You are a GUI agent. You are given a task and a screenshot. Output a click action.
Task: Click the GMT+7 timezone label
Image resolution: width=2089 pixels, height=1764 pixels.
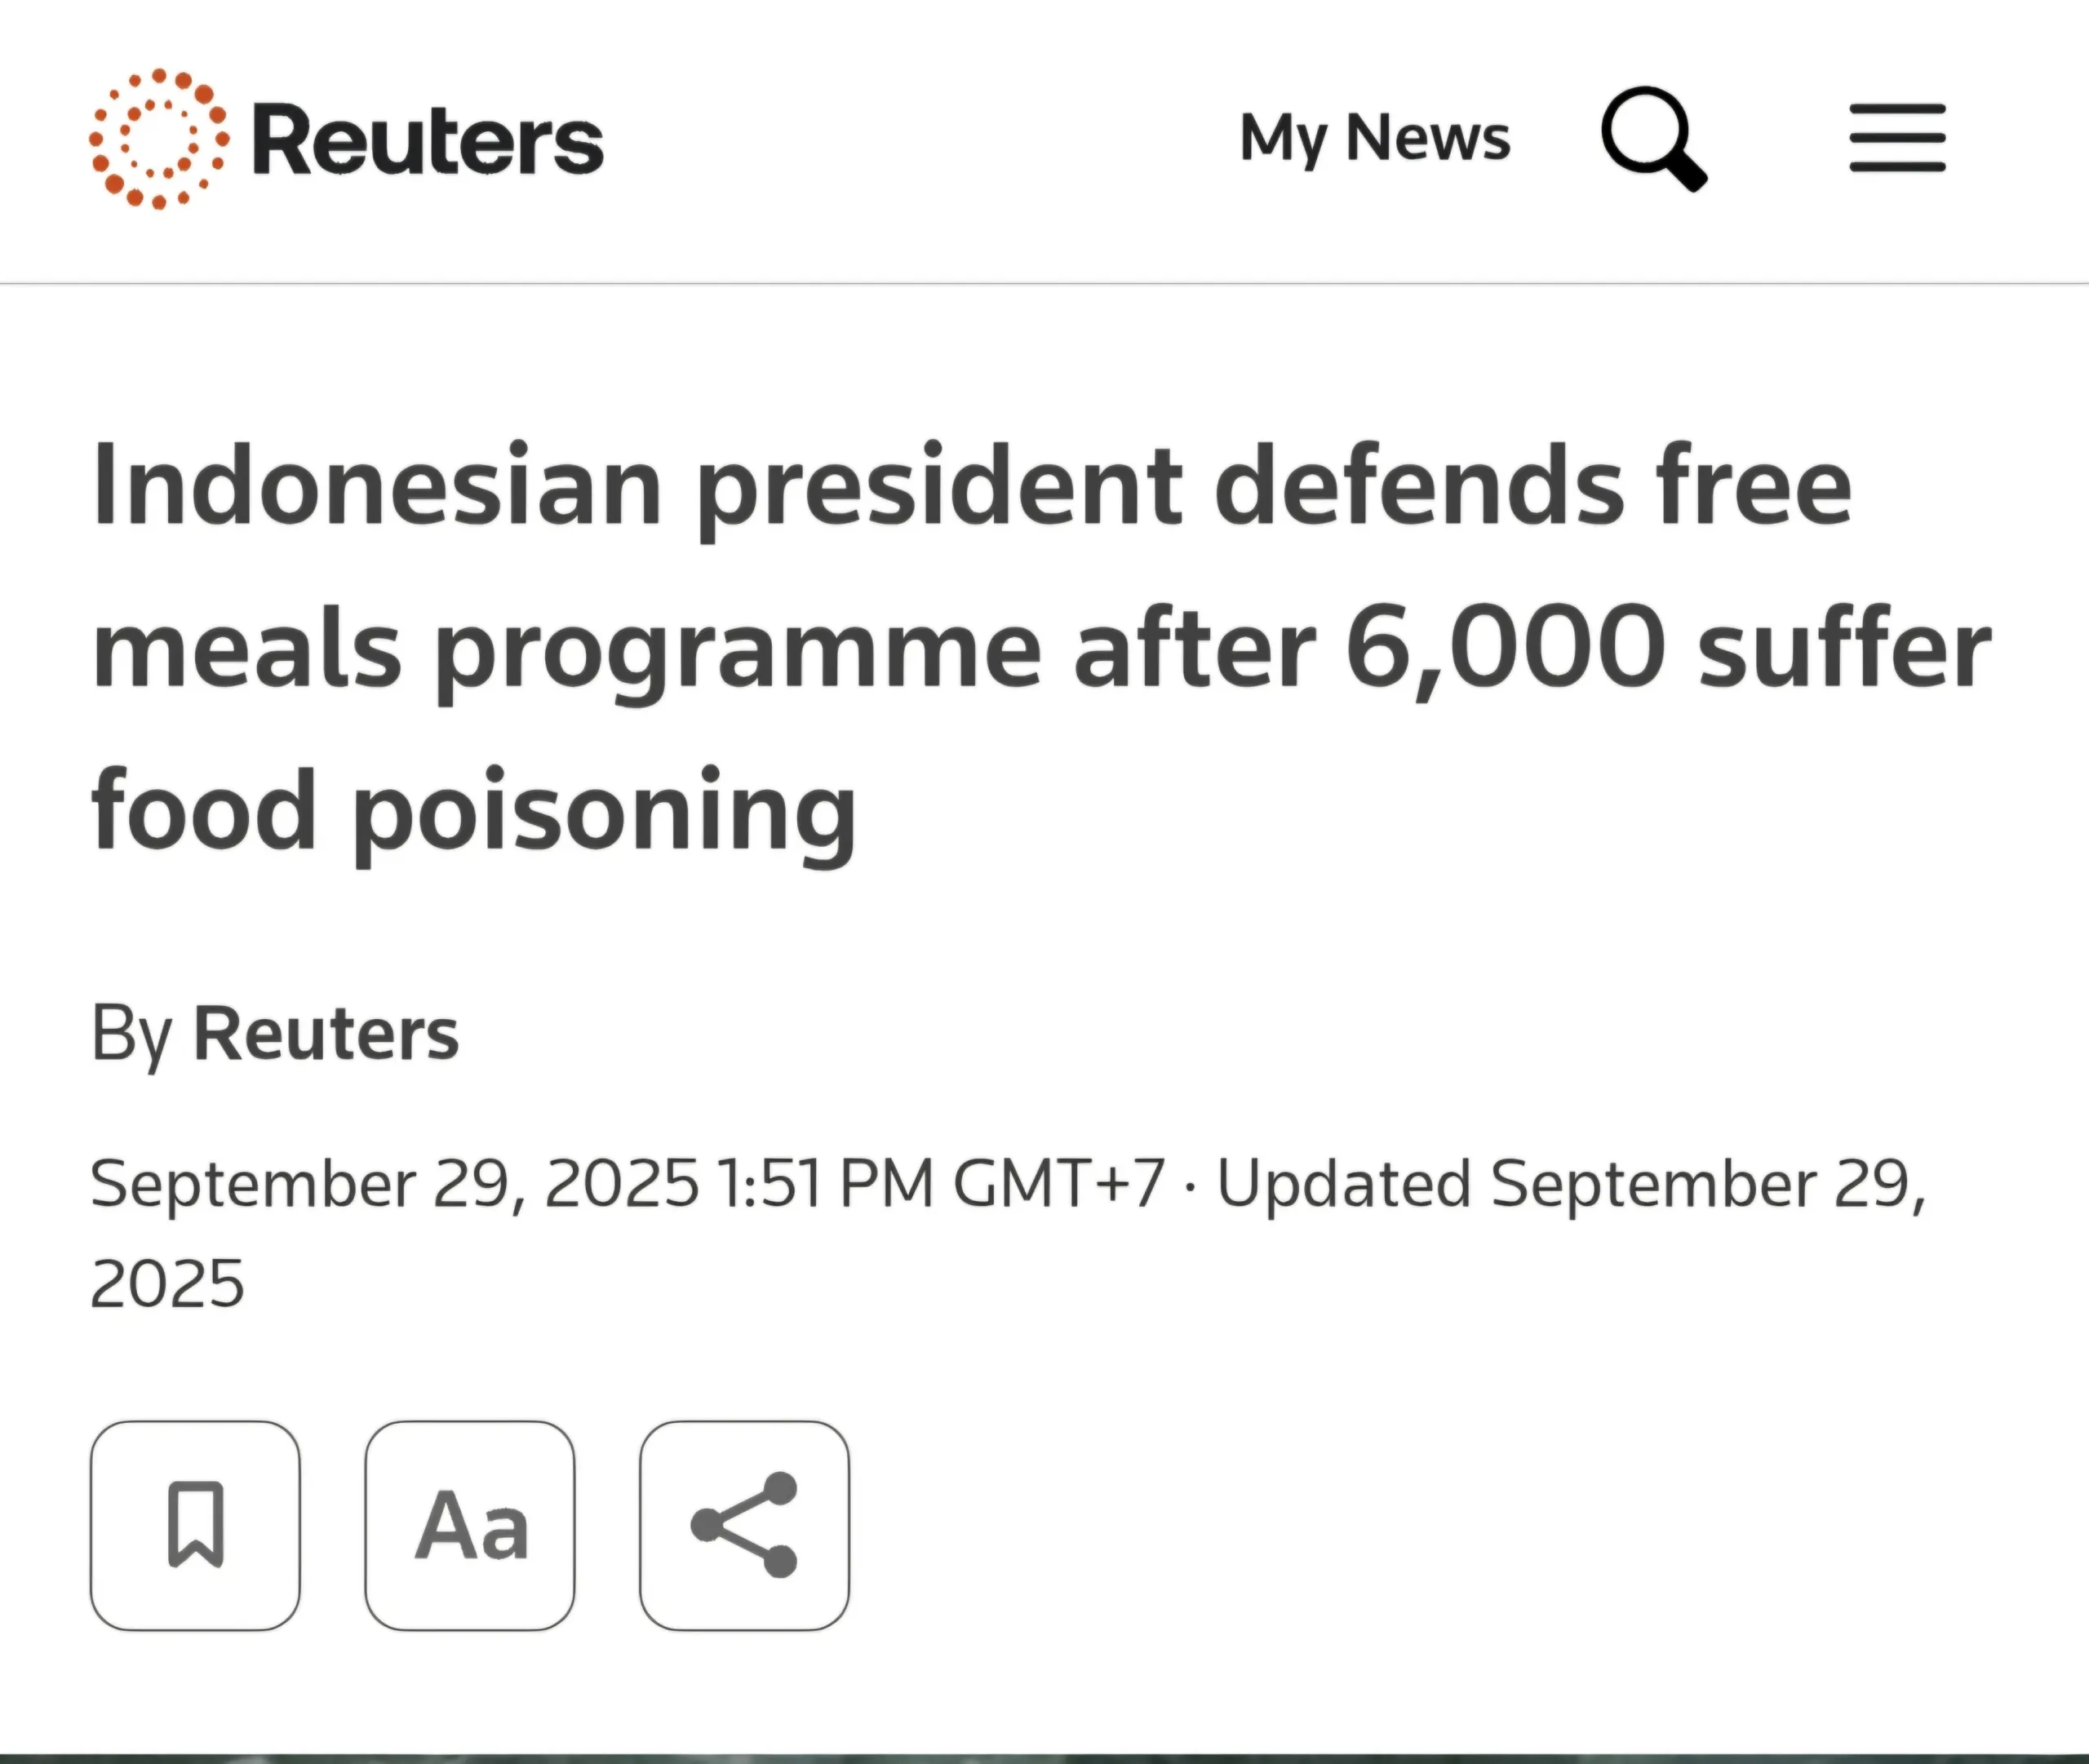1059,1184
